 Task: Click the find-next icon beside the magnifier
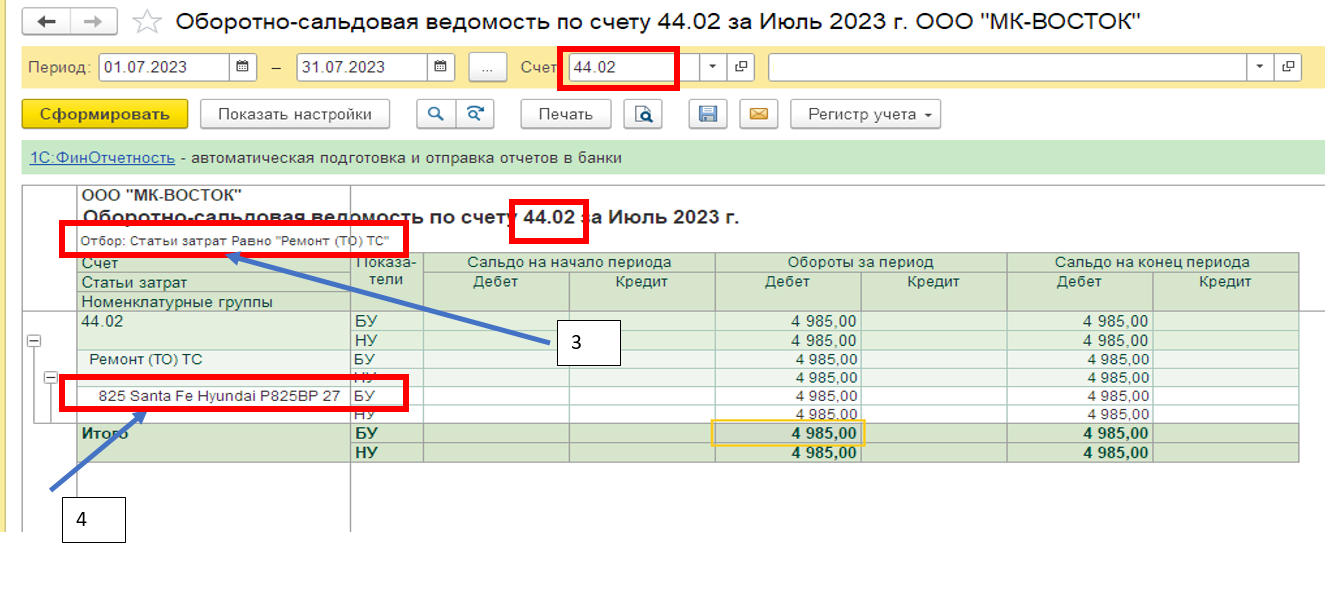pos(475,114)
